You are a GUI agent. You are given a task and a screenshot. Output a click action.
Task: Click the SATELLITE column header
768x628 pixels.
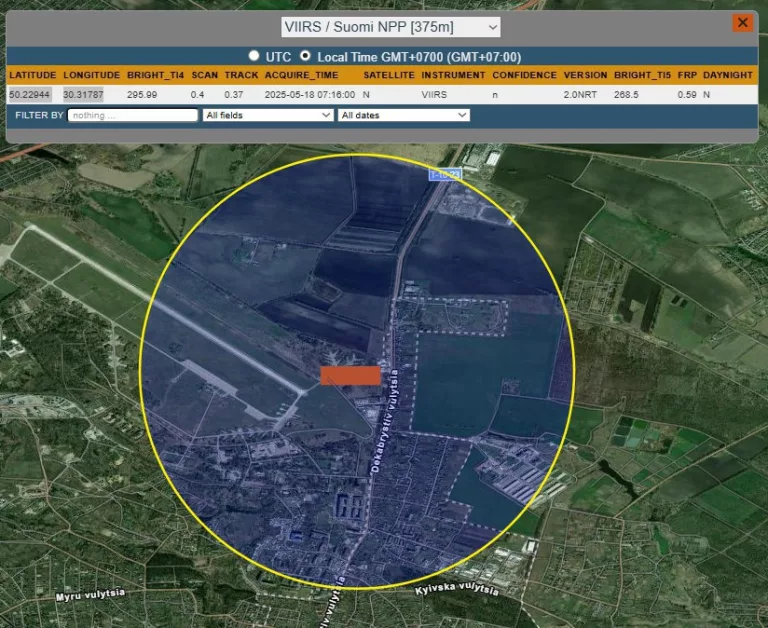[388, 75]
